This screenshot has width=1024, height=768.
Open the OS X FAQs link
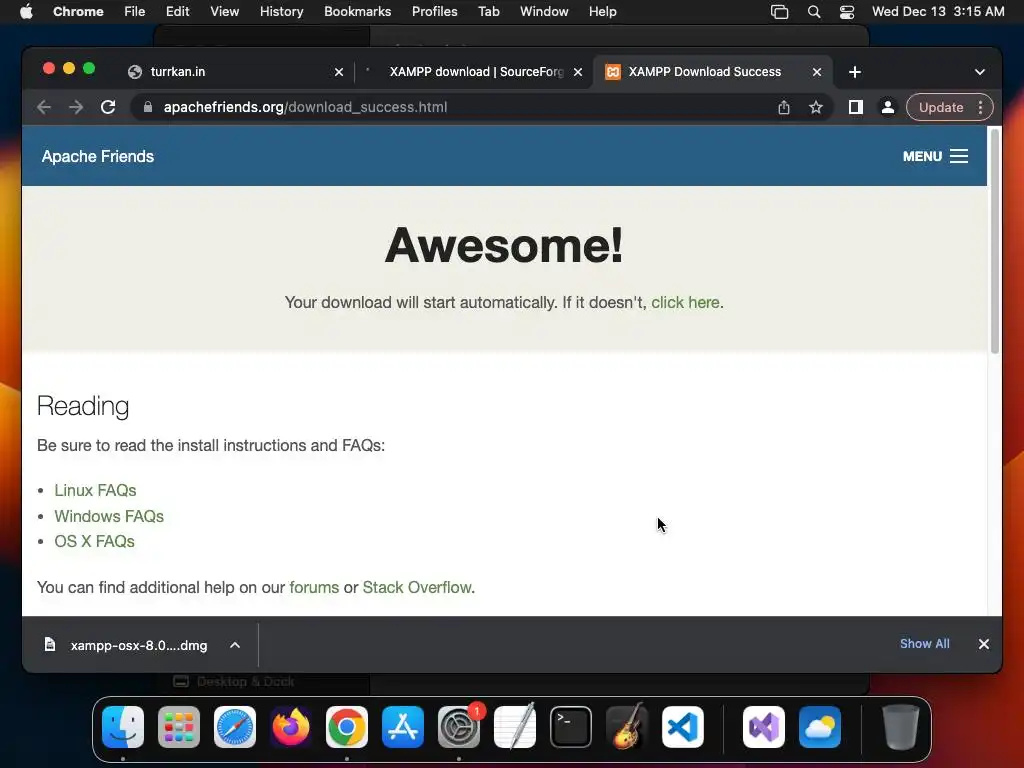[x=95, y=541]
